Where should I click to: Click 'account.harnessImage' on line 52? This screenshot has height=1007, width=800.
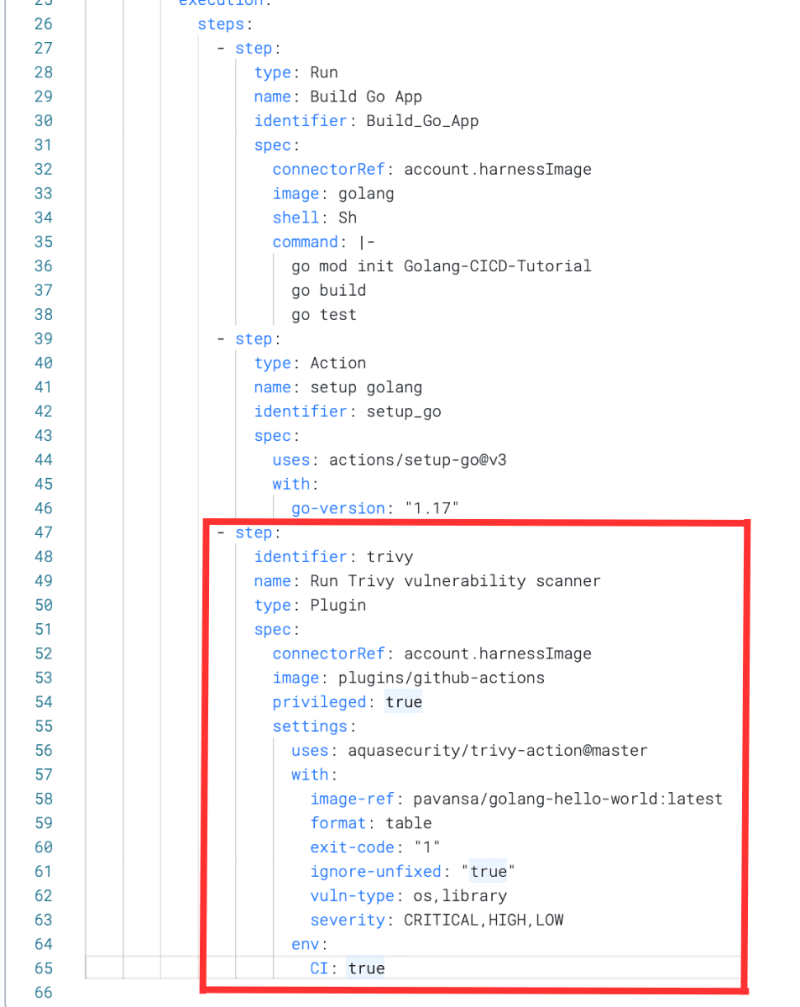click(x=498, y=654)
